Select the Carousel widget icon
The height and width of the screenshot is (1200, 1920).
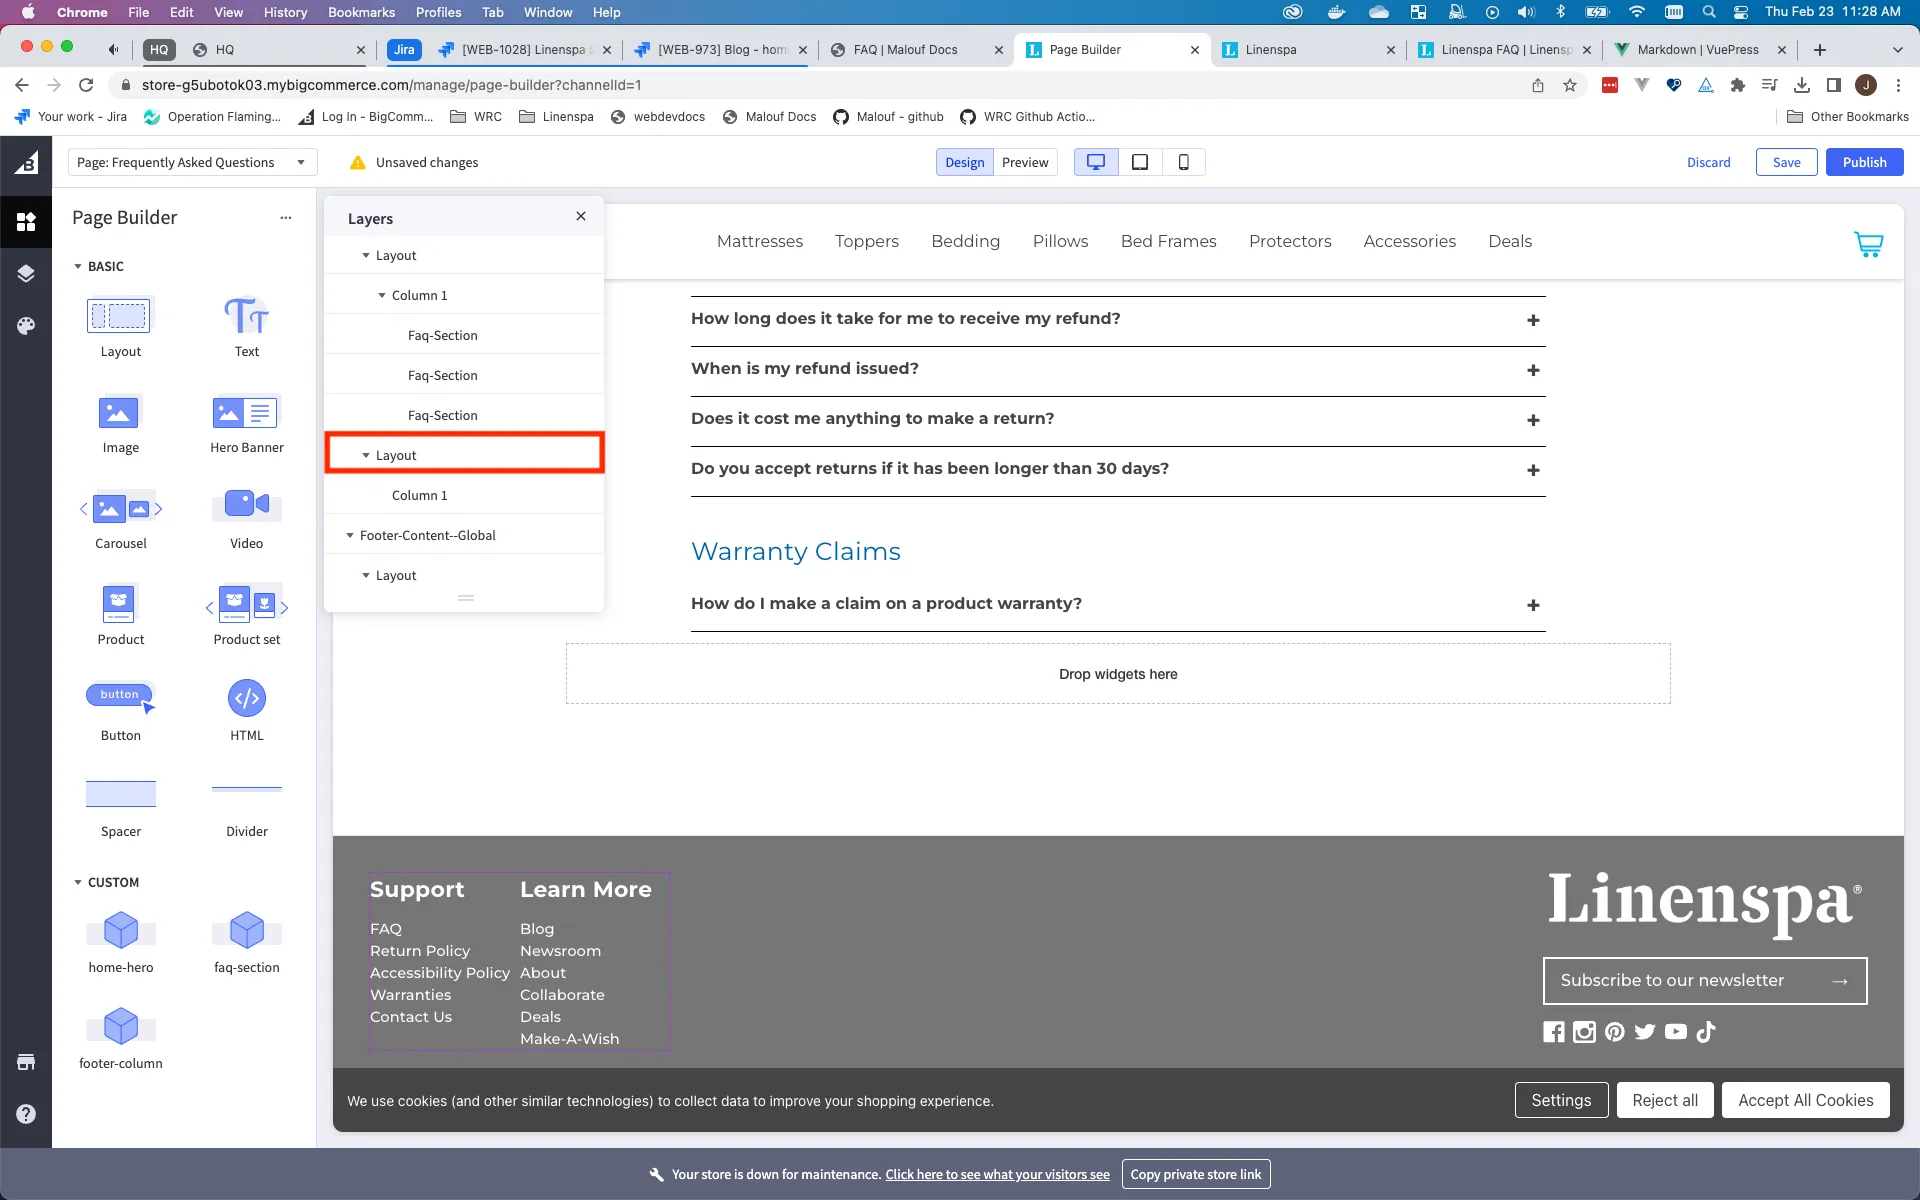tap(120, 509)
